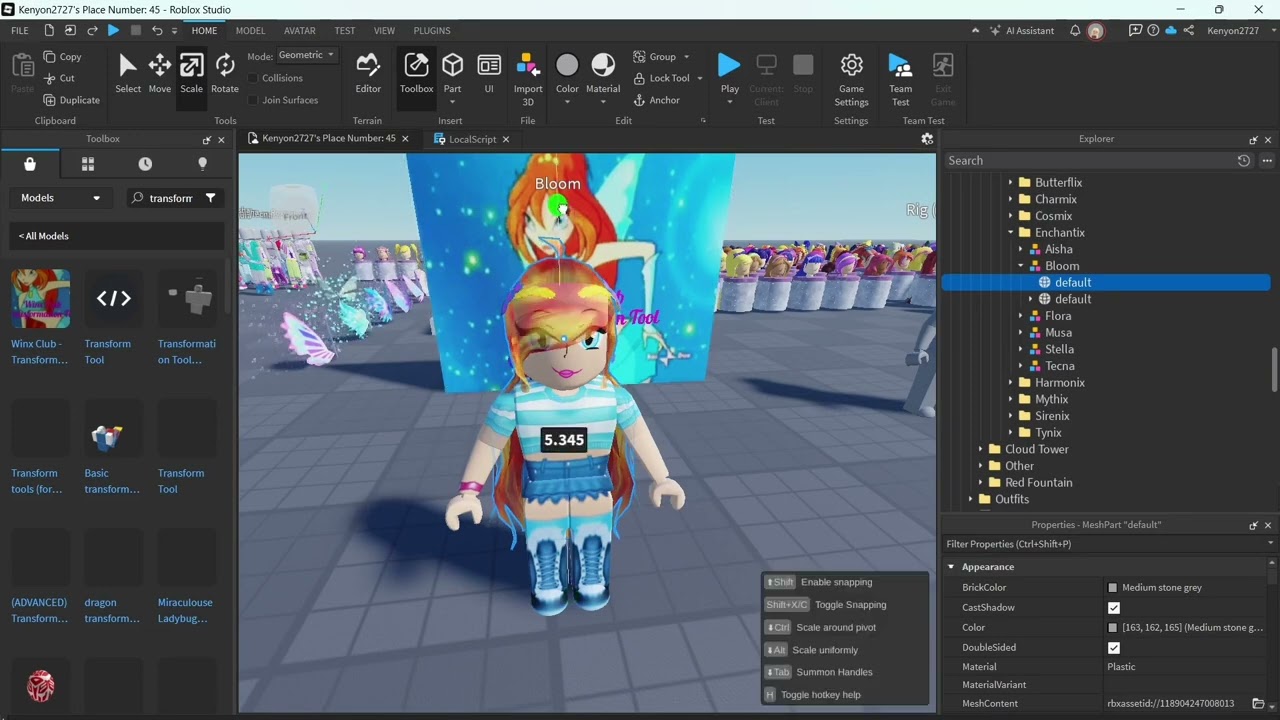Switch to VIEW ribbon tab

384,30
